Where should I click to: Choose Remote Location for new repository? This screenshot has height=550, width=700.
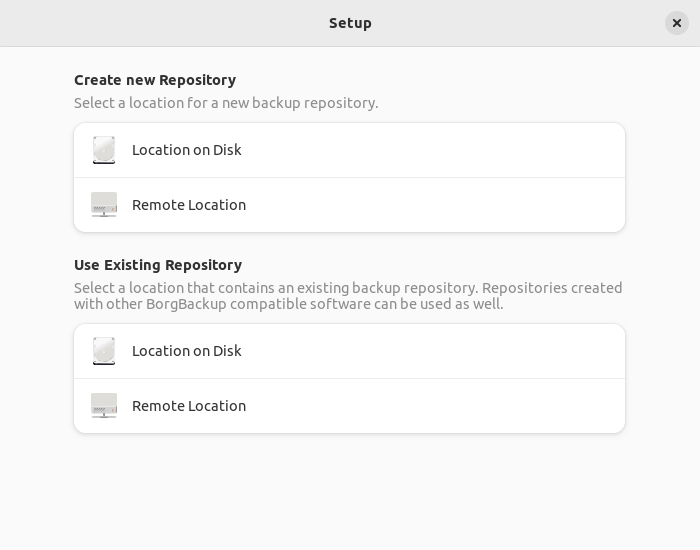[x=349, y=205]
